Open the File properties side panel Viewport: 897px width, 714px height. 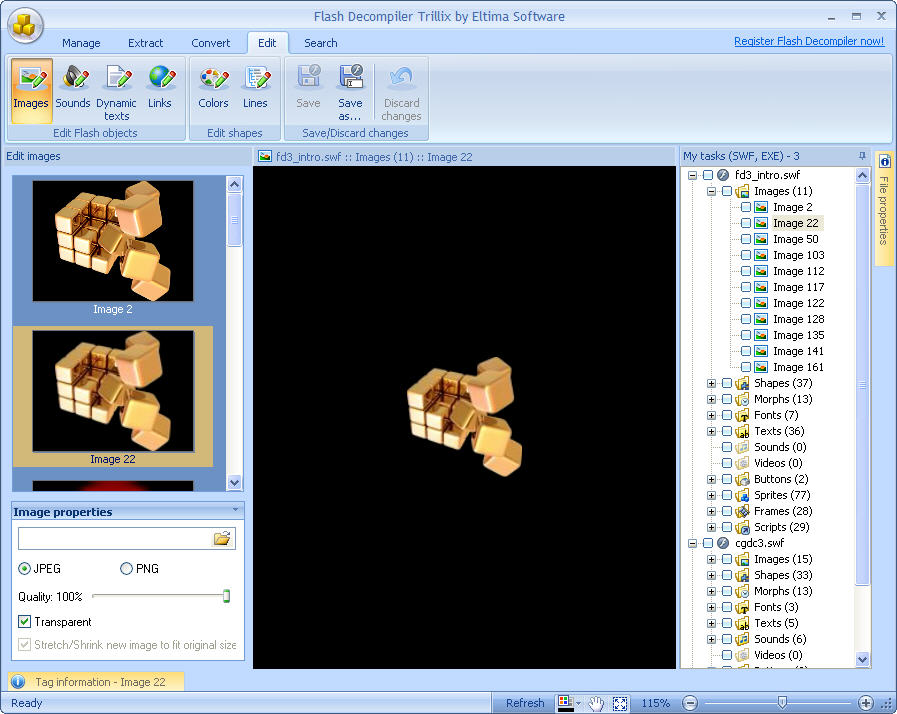[884, 209]
